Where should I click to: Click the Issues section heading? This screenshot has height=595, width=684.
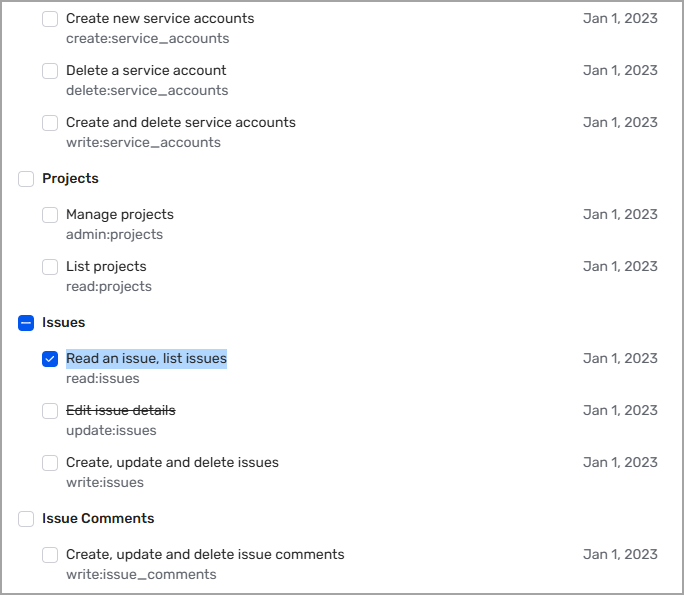point(63,322)
